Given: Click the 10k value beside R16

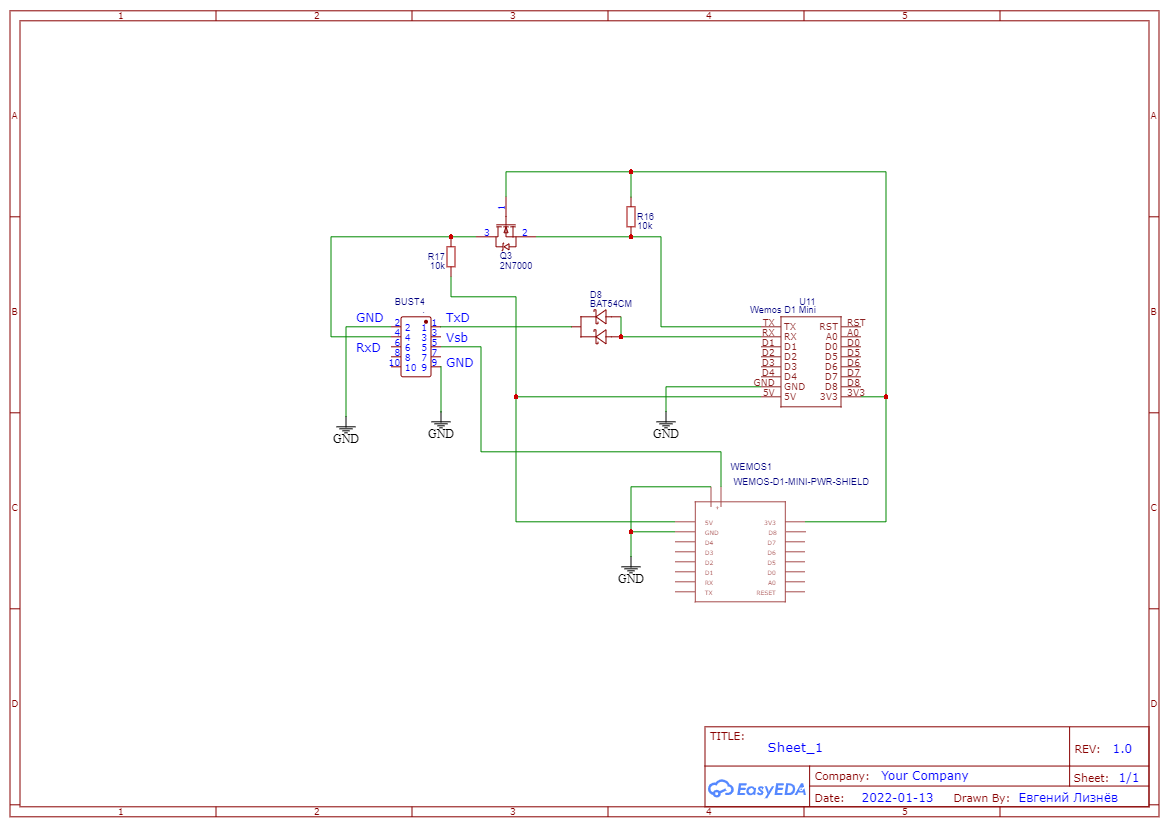Looking at the screenshot, I should (645, 225).
